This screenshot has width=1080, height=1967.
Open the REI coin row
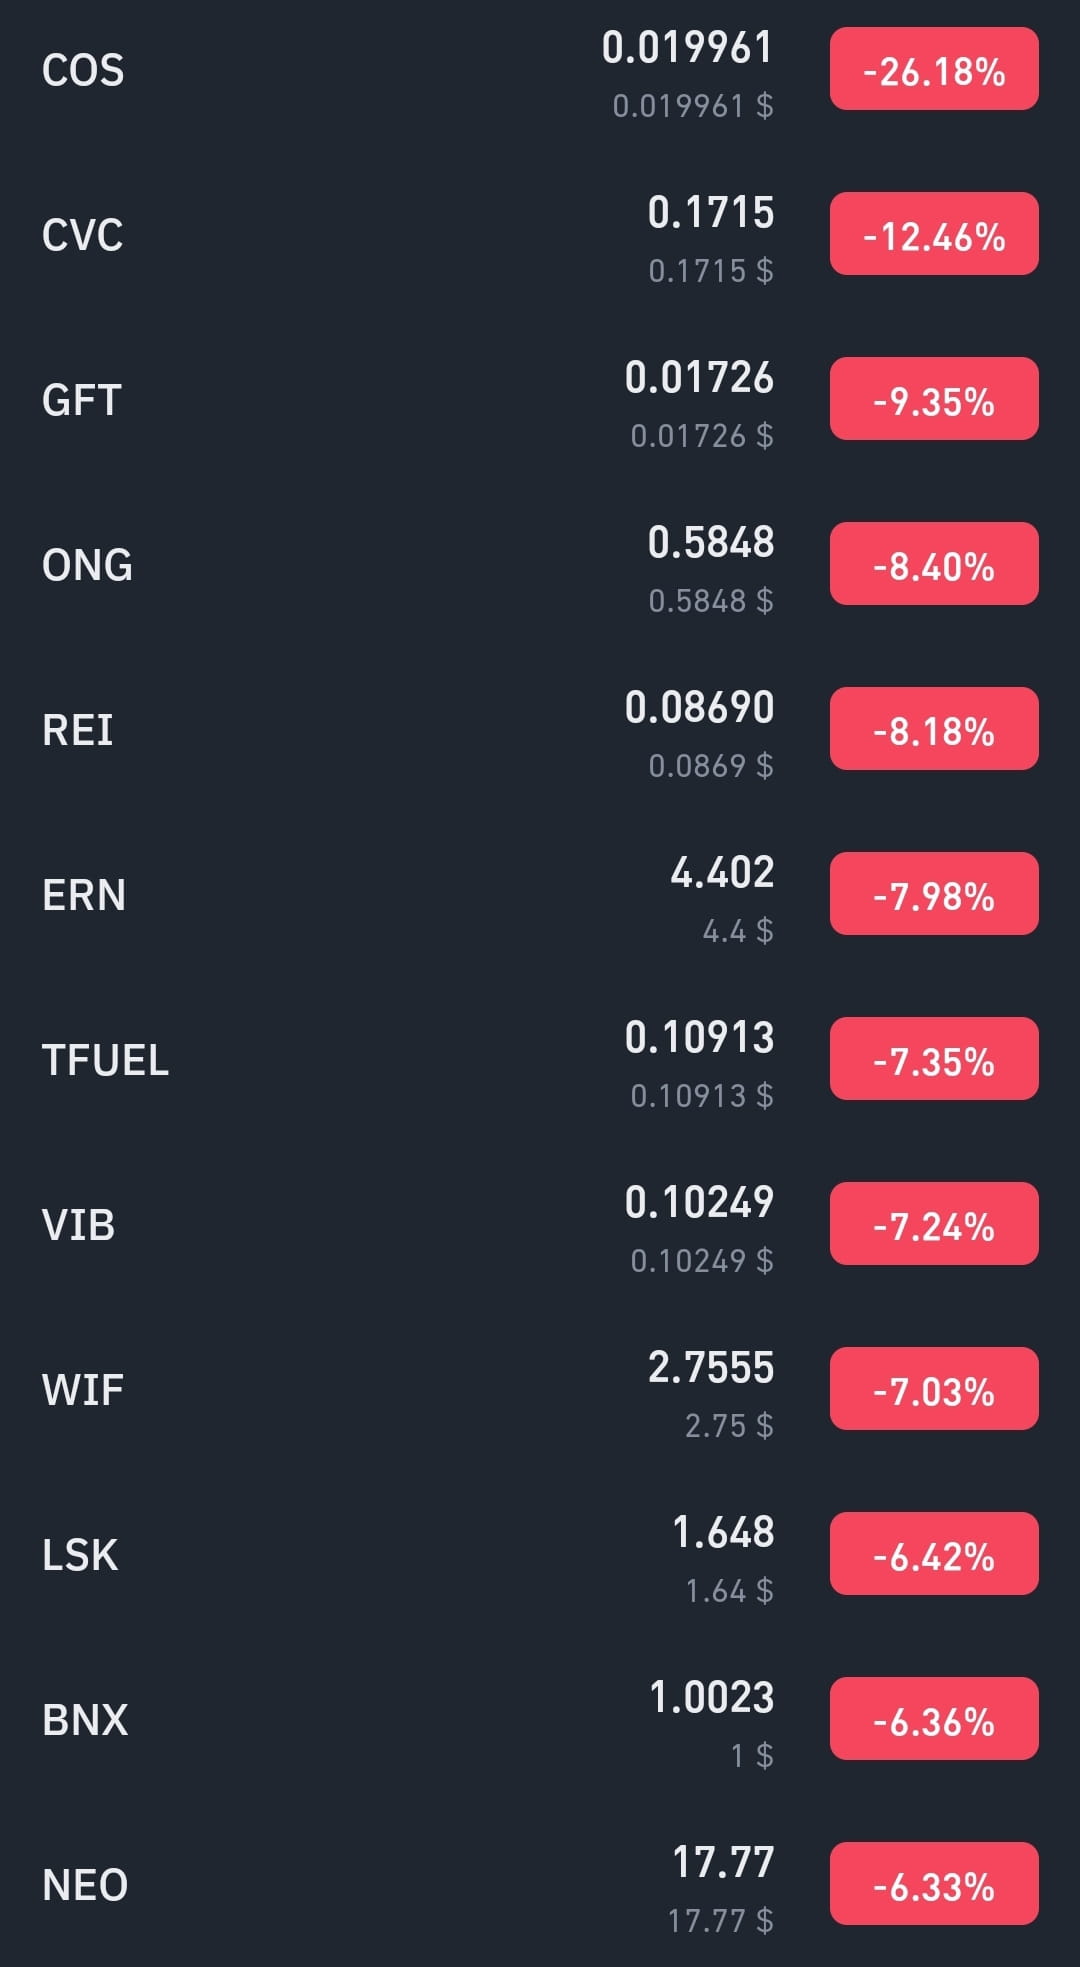pos(540,729)
